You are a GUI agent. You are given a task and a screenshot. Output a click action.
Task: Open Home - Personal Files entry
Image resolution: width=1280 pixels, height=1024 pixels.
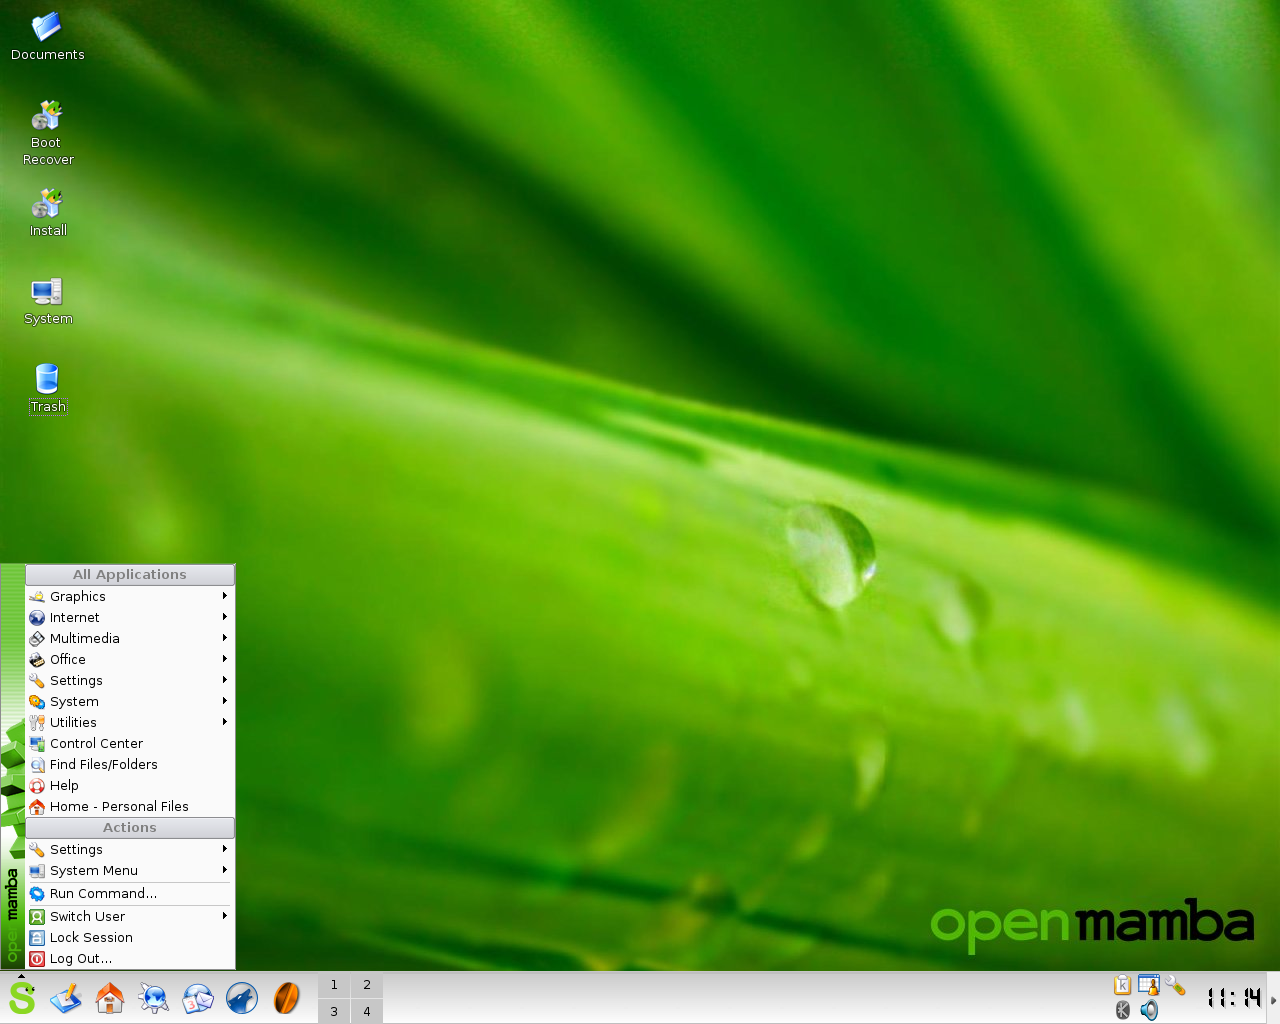130,806
